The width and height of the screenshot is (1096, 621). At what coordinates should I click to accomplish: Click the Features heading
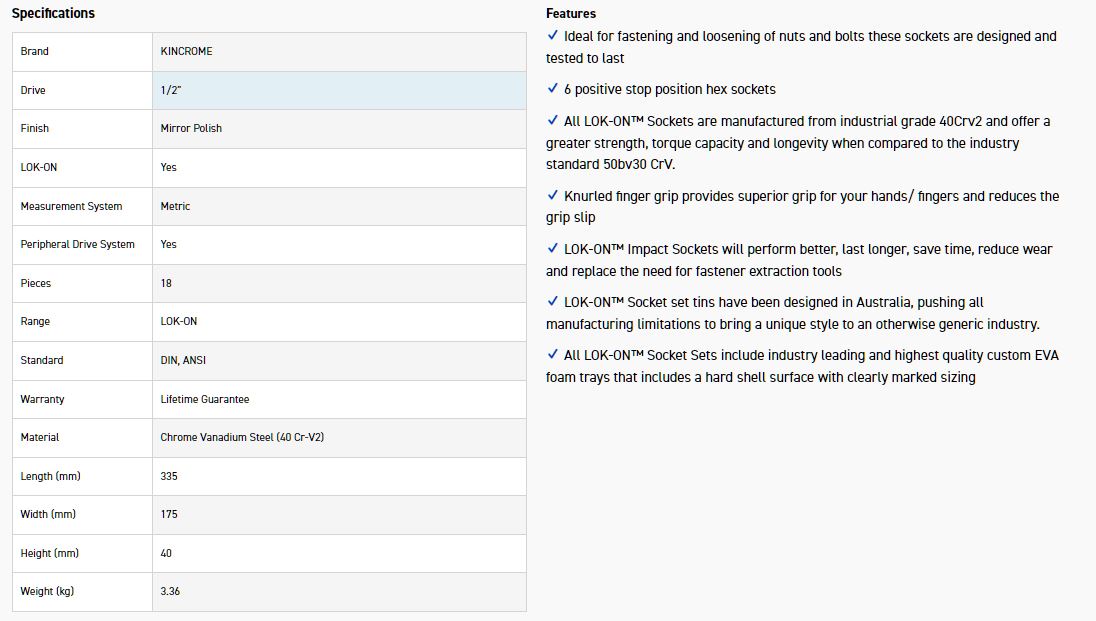(571, 13)
